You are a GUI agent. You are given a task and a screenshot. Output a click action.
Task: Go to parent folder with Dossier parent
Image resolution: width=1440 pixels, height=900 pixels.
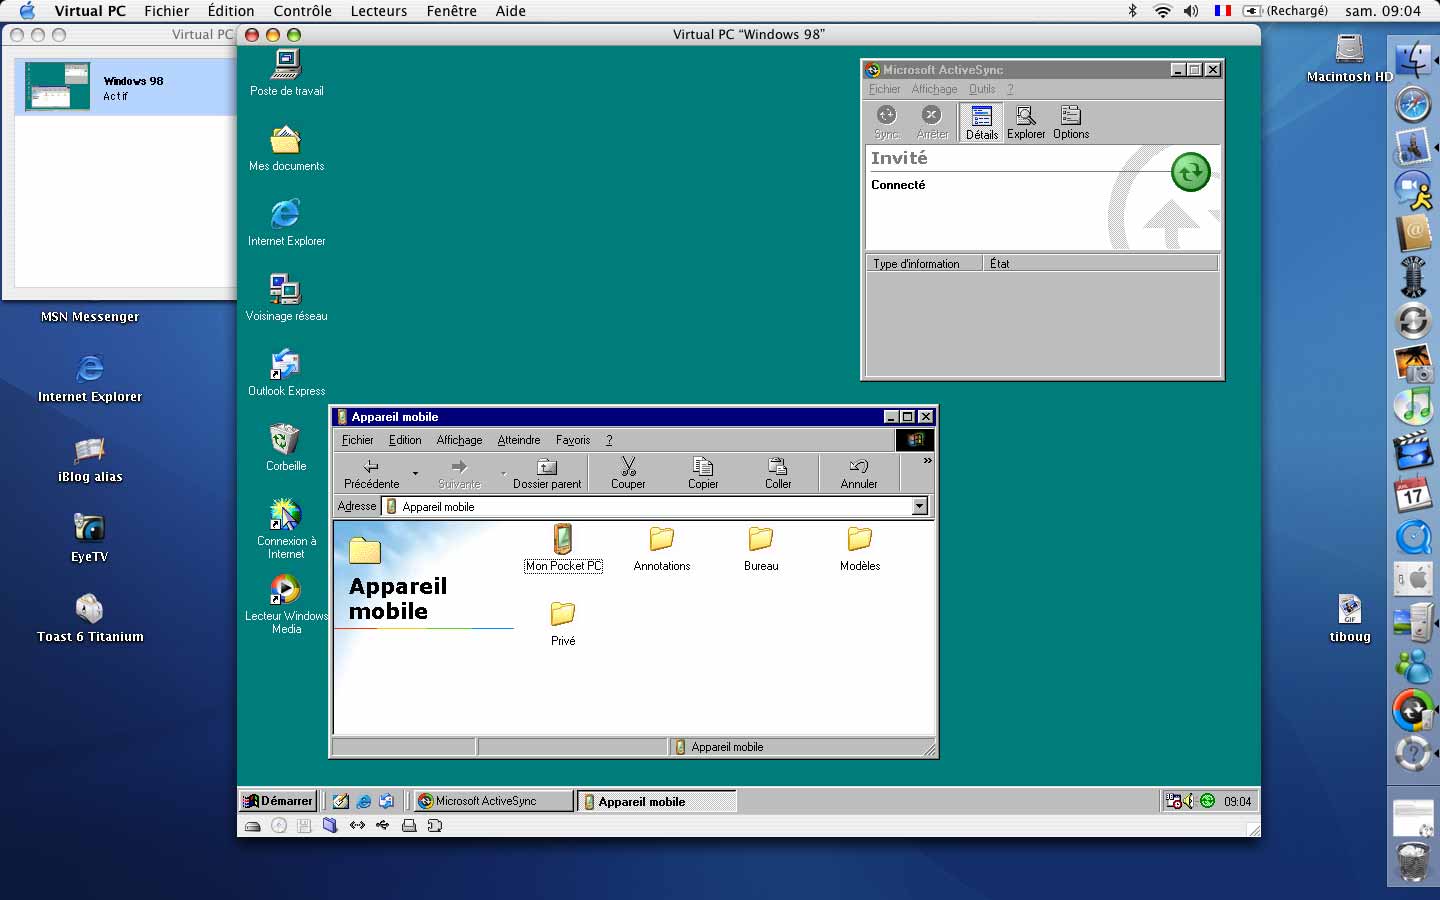547,473
